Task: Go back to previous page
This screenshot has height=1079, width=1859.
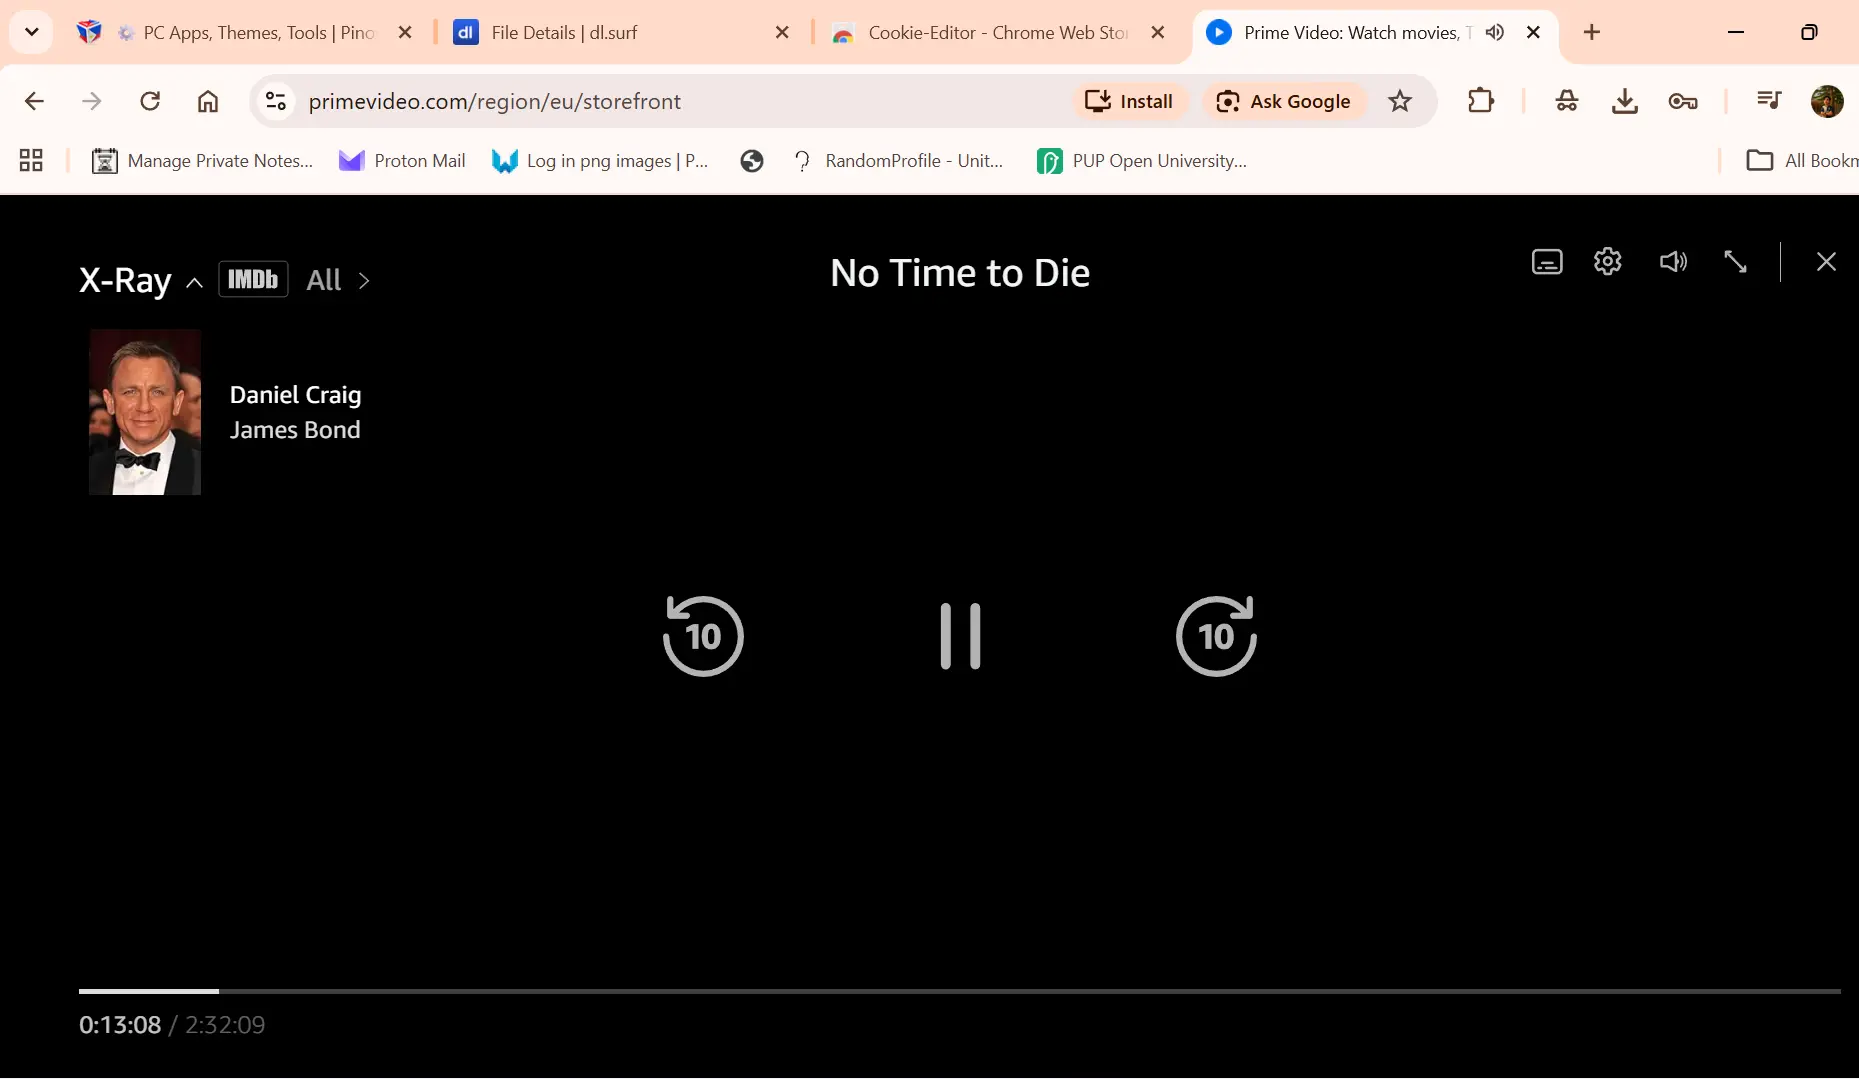Action: click(34, 101)
